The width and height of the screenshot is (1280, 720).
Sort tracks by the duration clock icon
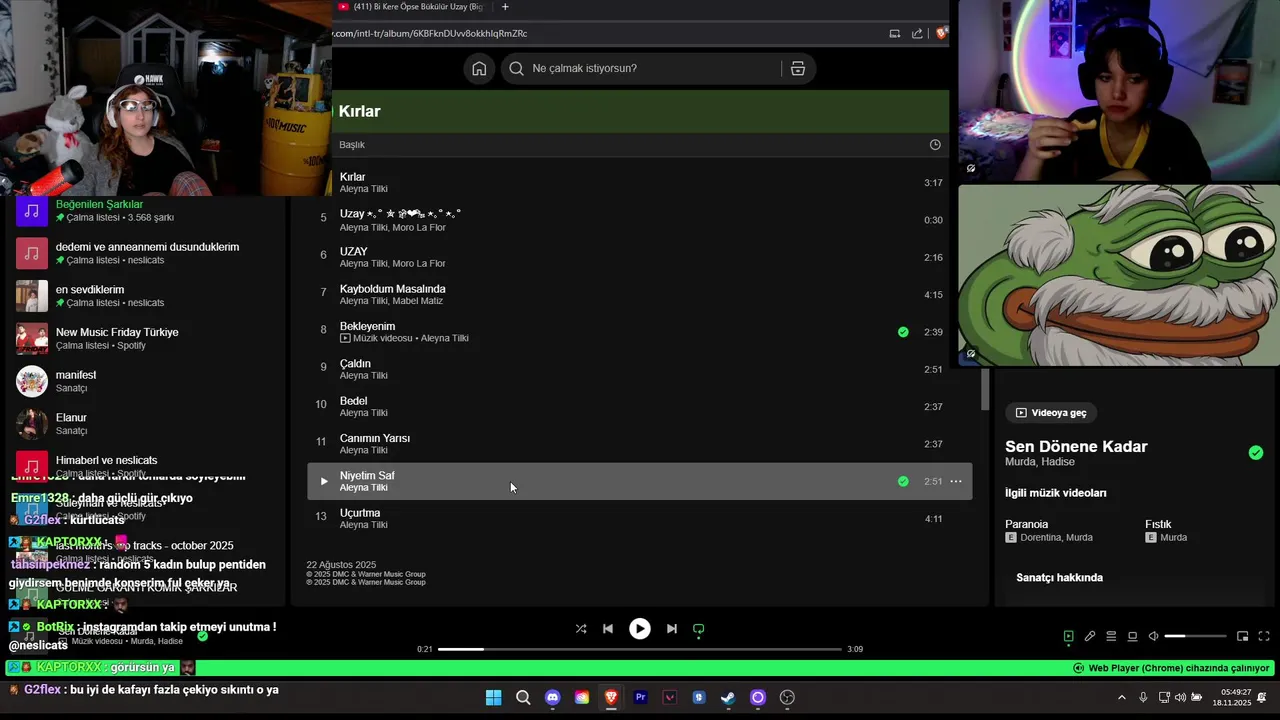pyautogui.click(x=935, y=145)
